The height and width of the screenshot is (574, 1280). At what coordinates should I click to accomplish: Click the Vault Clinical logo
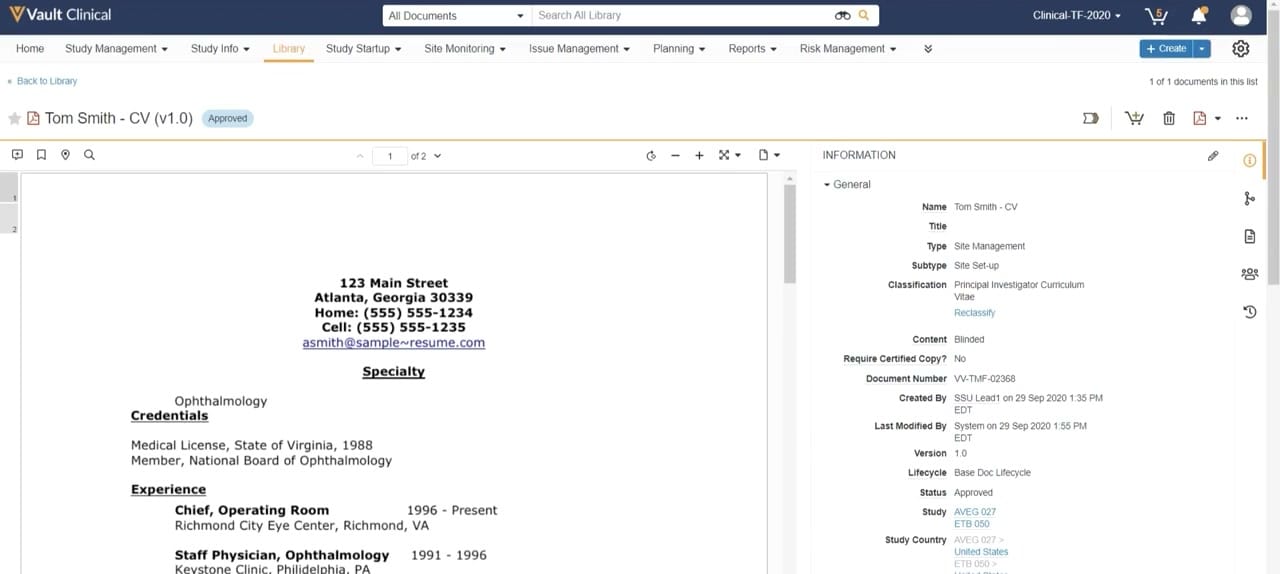click(x=60, y=15)
